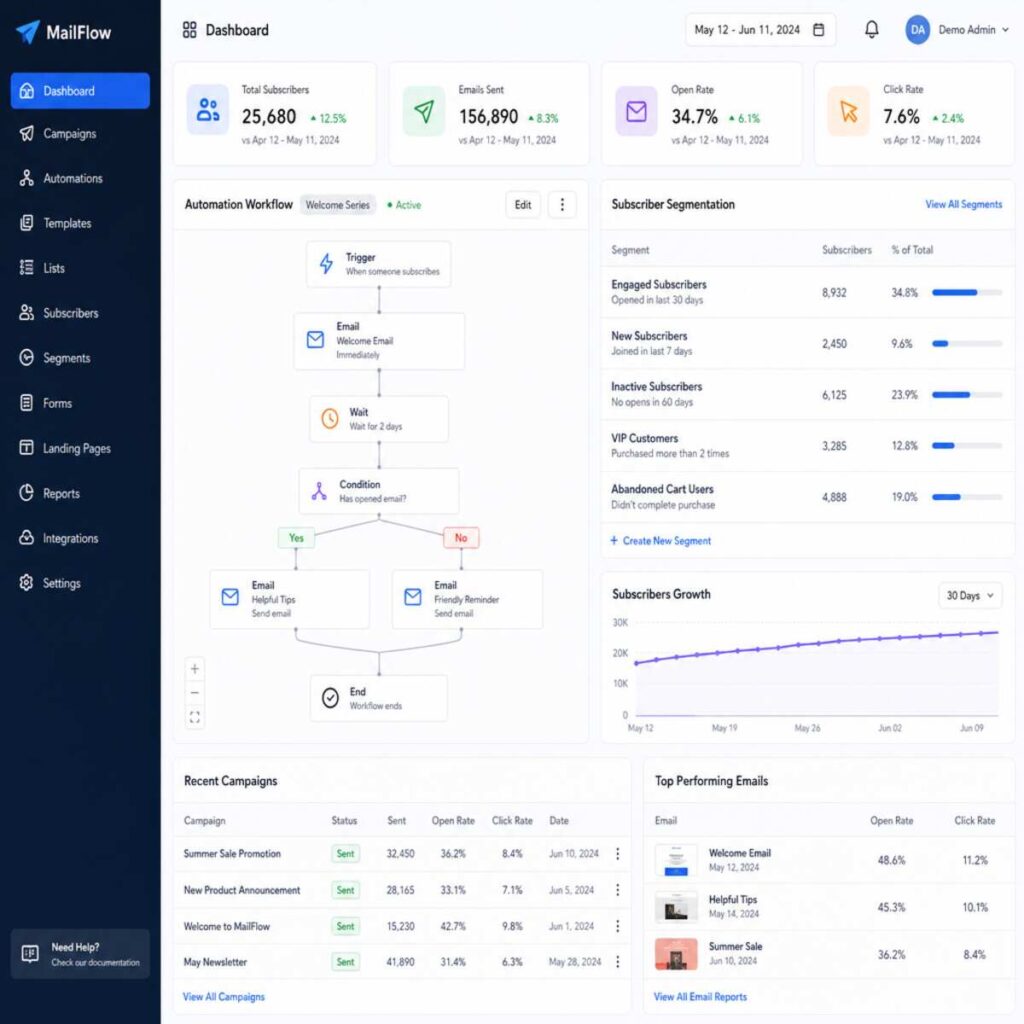The image size is (1024, 1024).
Task: Select the Condition branch node icon
Action: (319, 490)
